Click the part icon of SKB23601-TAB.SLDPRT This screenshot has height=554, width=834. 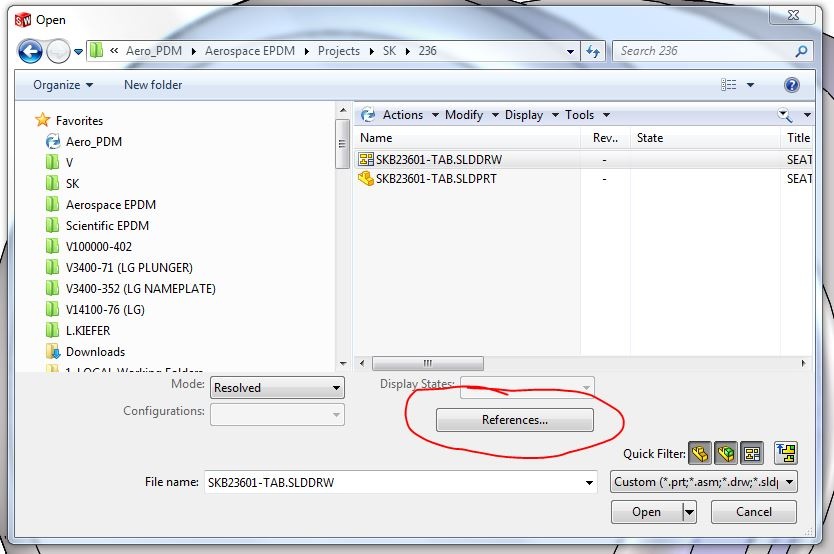coord(366,179)
